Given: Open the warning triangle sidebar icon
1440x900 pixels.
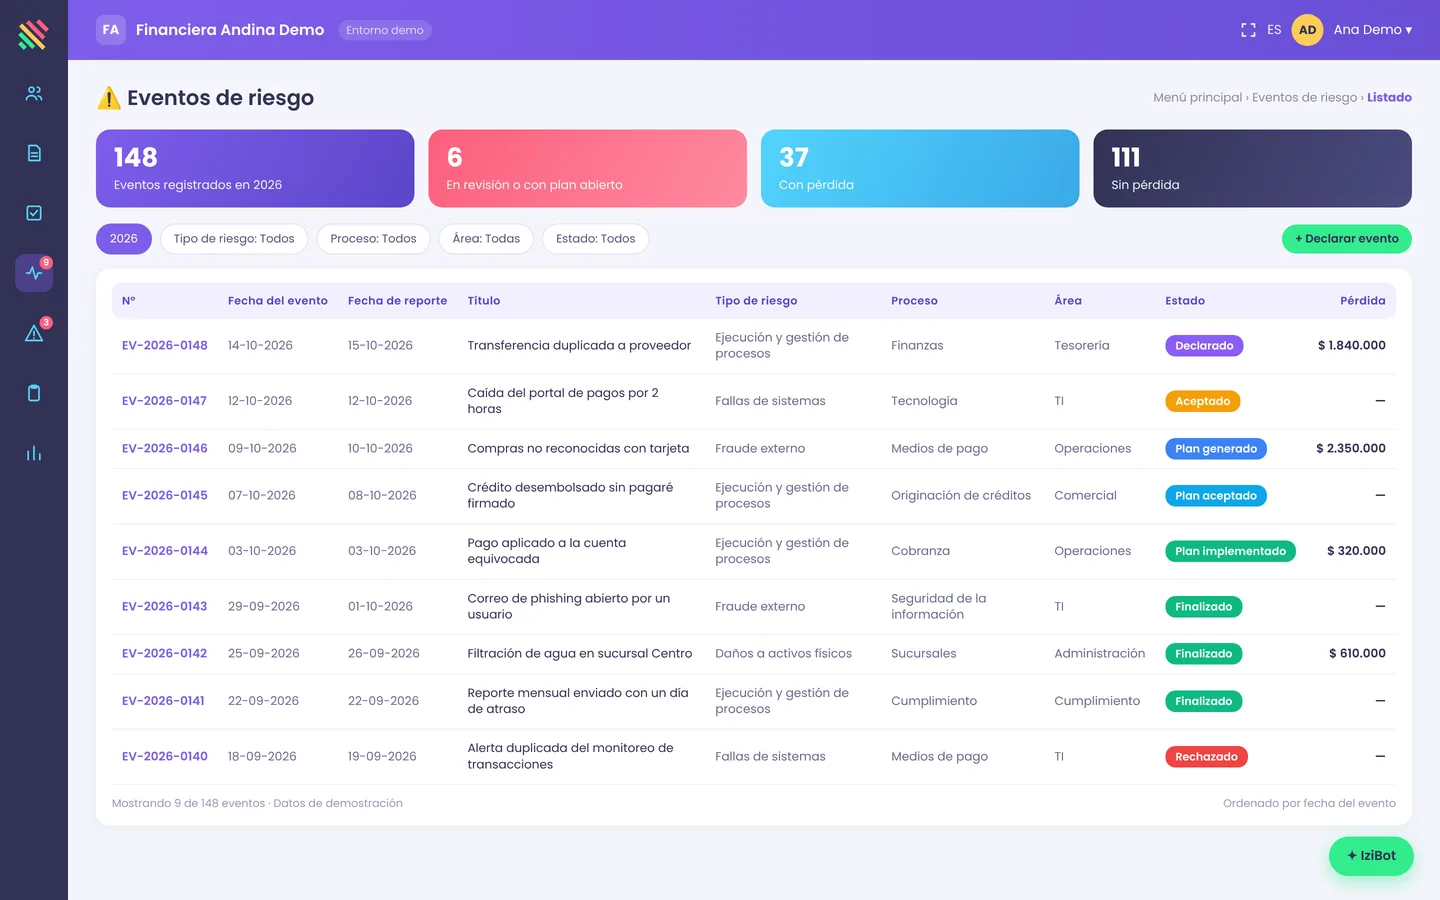Looking at the screenshot, I should coord(34,333).
